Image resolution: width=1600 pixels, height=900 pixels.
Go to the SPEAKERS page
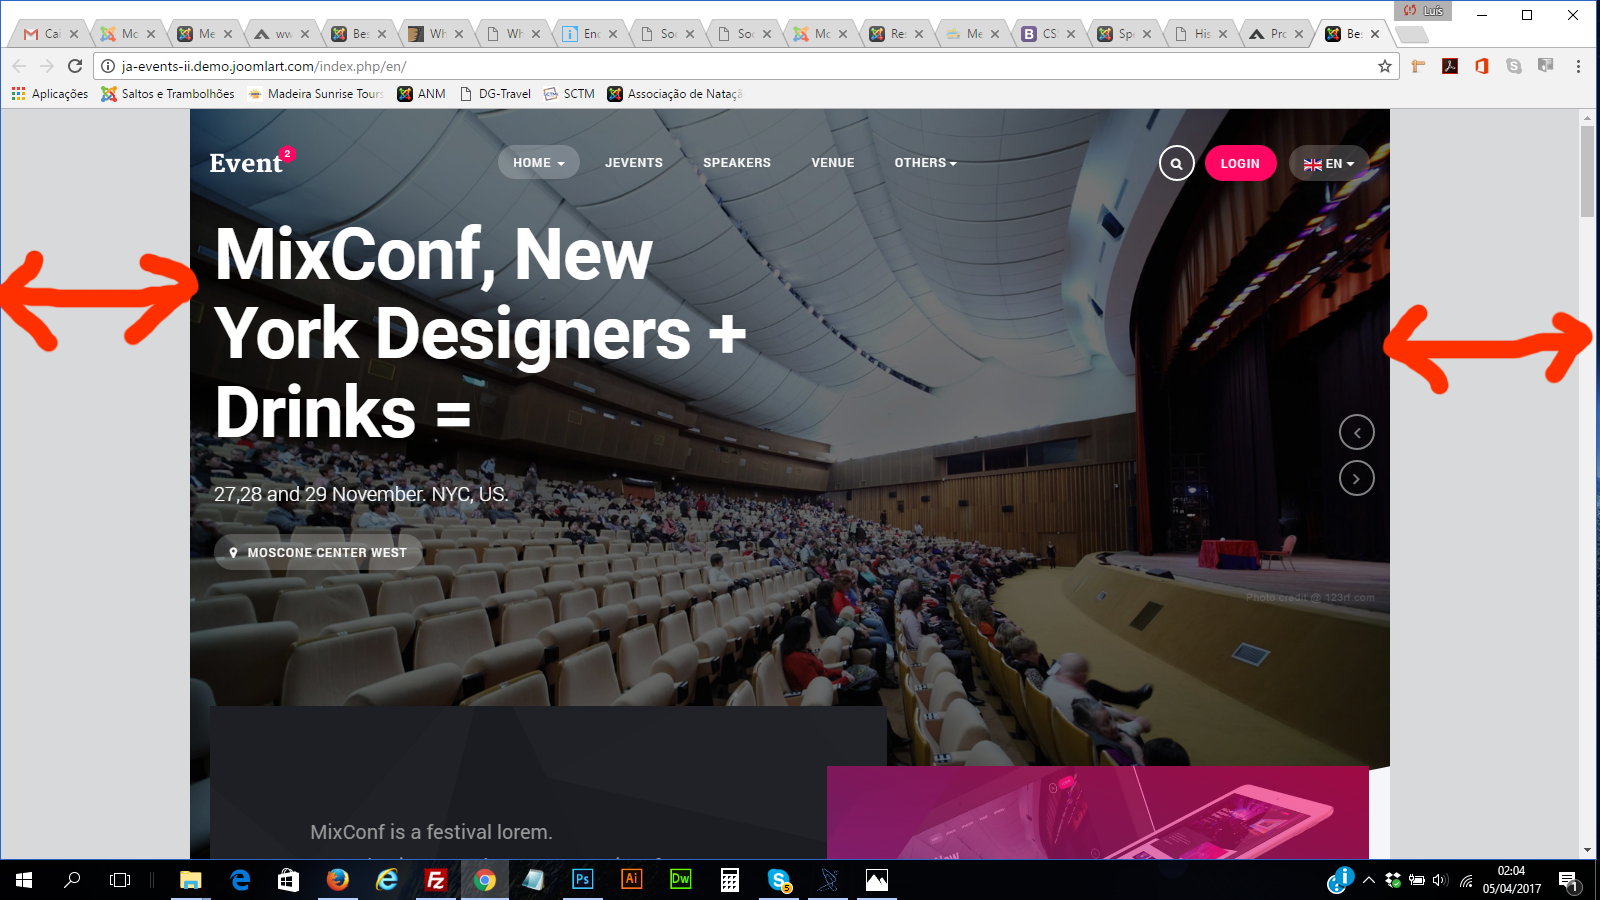click(x=737, y=163)
